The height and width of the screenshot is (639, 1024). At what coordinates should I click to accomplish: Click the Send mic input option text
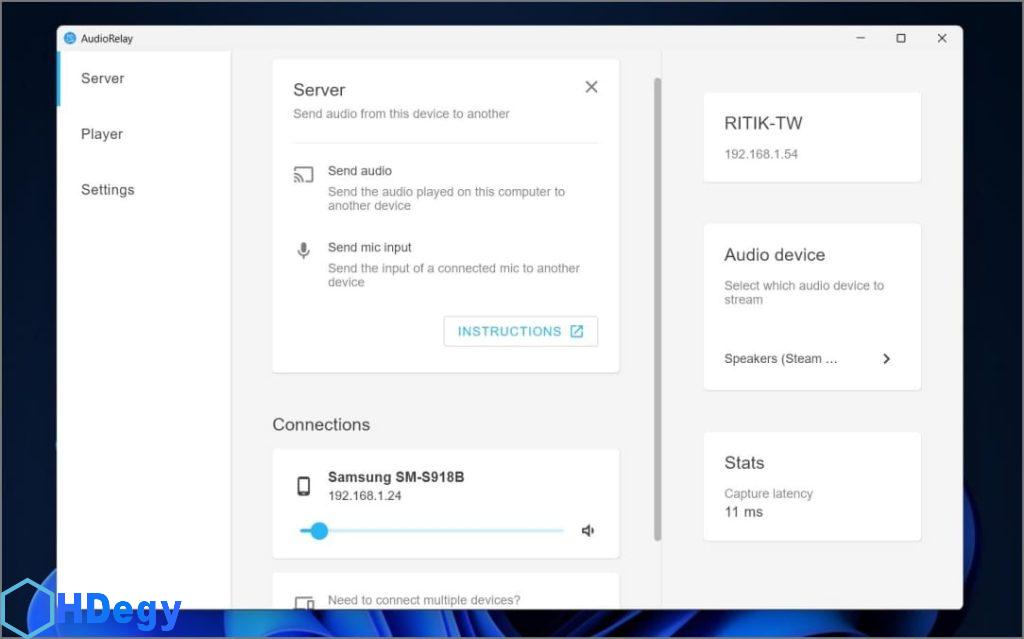pyautogui.click(x=370, y=247)
